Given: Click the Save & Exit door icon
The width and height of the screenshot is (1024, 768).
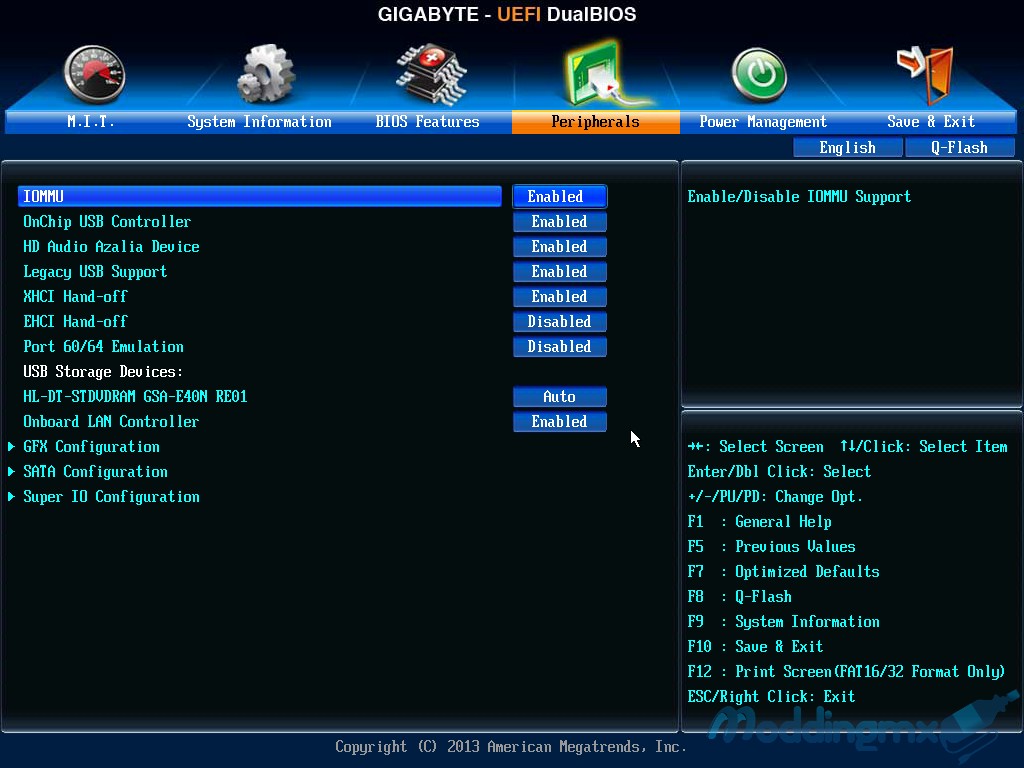Looking at the screenshot, I should [927, 75].
